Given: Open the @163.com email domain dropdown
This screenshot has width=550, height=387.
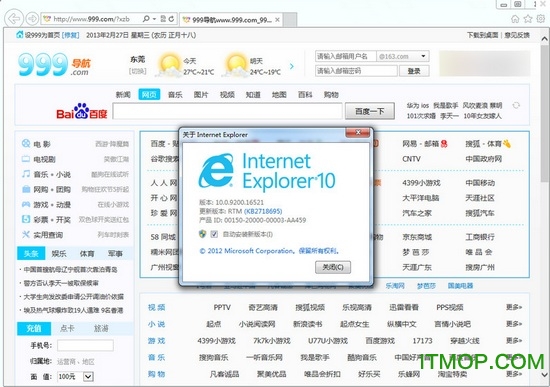Looking at the screenshot, I should coord(423,56).
